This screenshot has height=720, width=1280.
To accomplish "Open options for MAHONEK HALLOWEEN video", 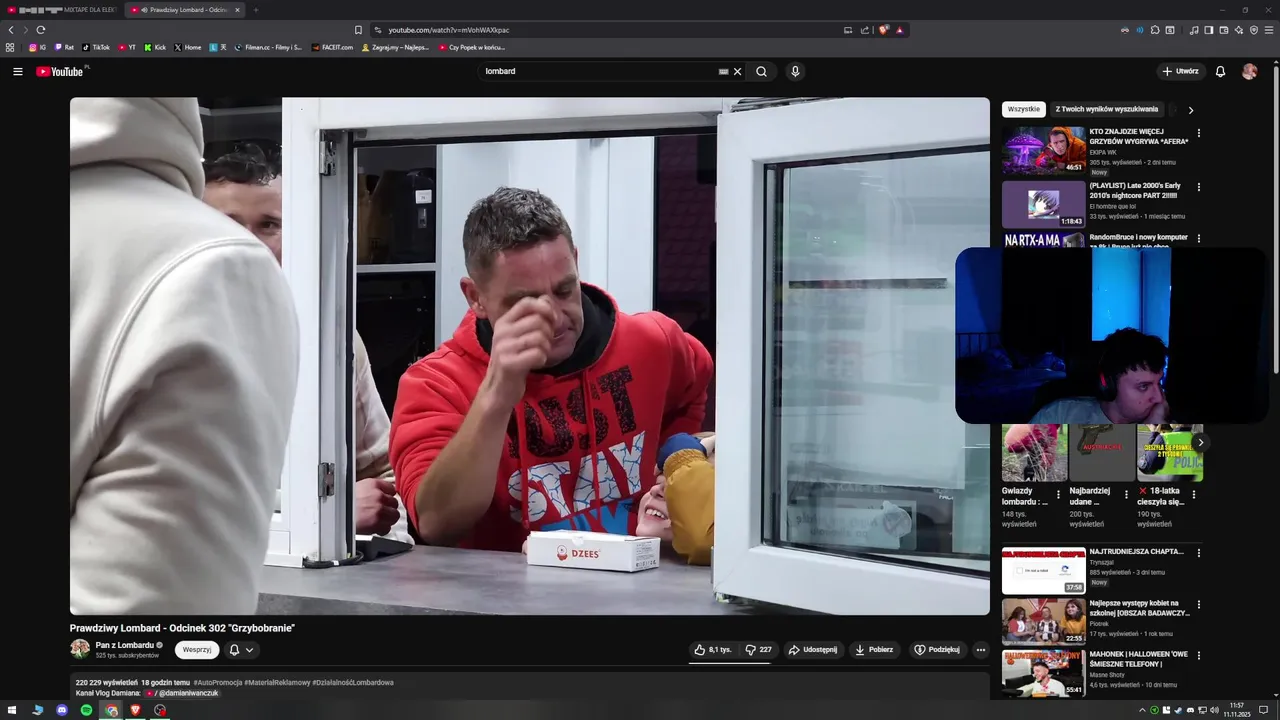I will (1198, 657).
